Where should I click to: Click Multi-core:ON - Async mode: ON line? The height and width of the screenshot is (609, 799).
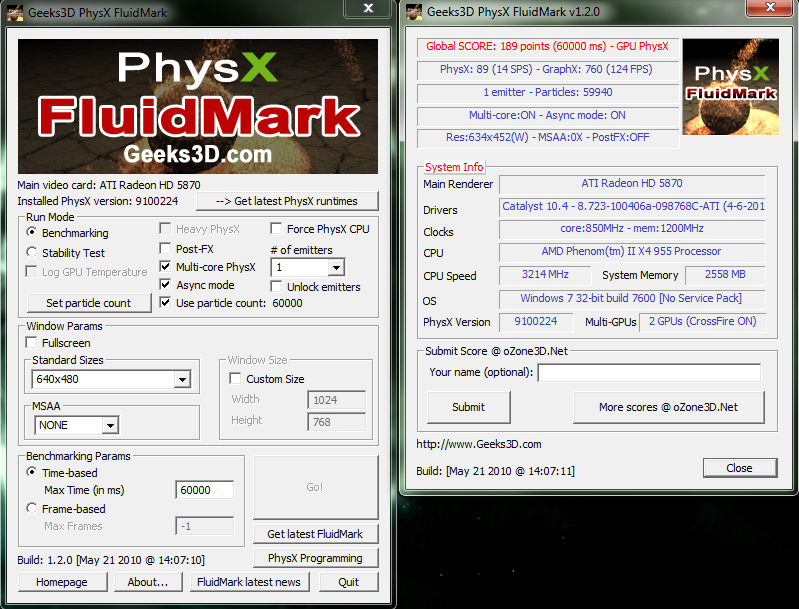point(547,115)
